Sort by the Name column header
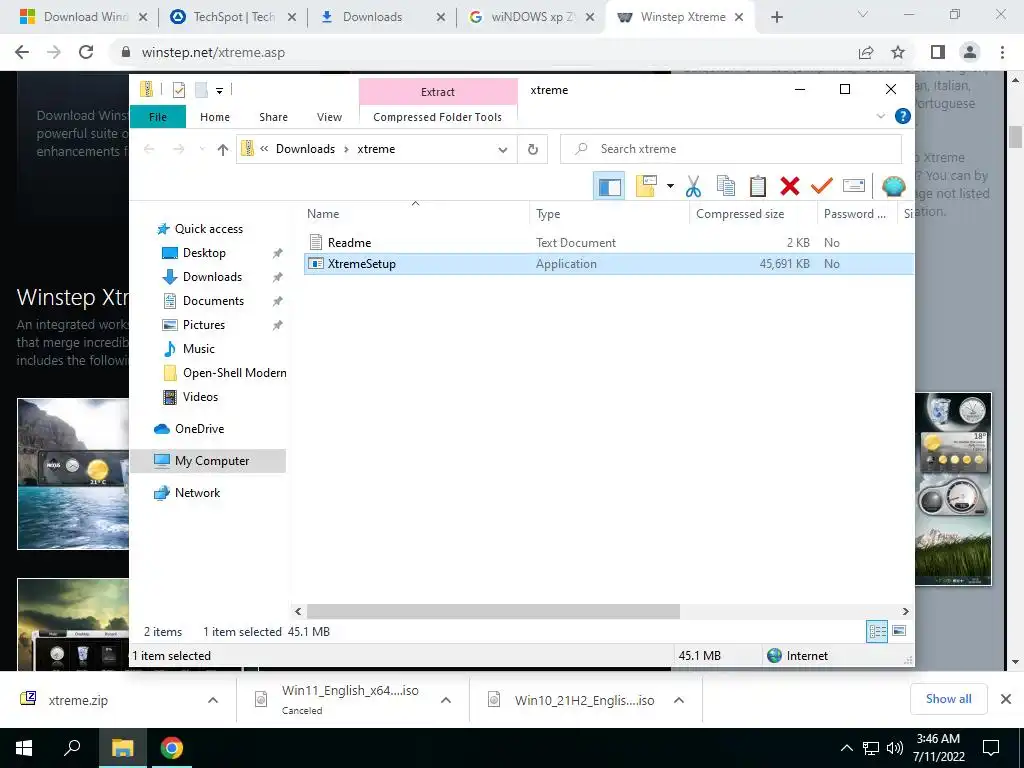The image size is (1024, 768). pos(417,214)
